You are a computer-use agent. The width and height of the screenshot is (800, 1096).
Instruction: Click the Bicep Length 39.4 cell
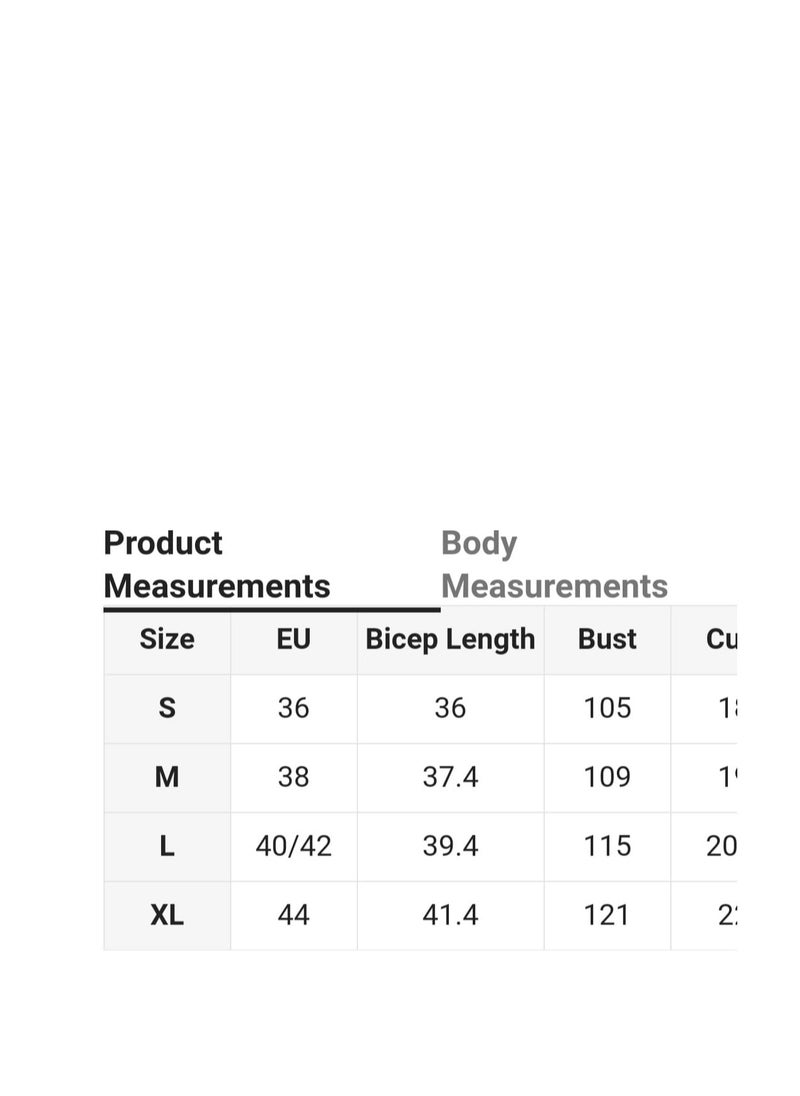tap(451, 846)
